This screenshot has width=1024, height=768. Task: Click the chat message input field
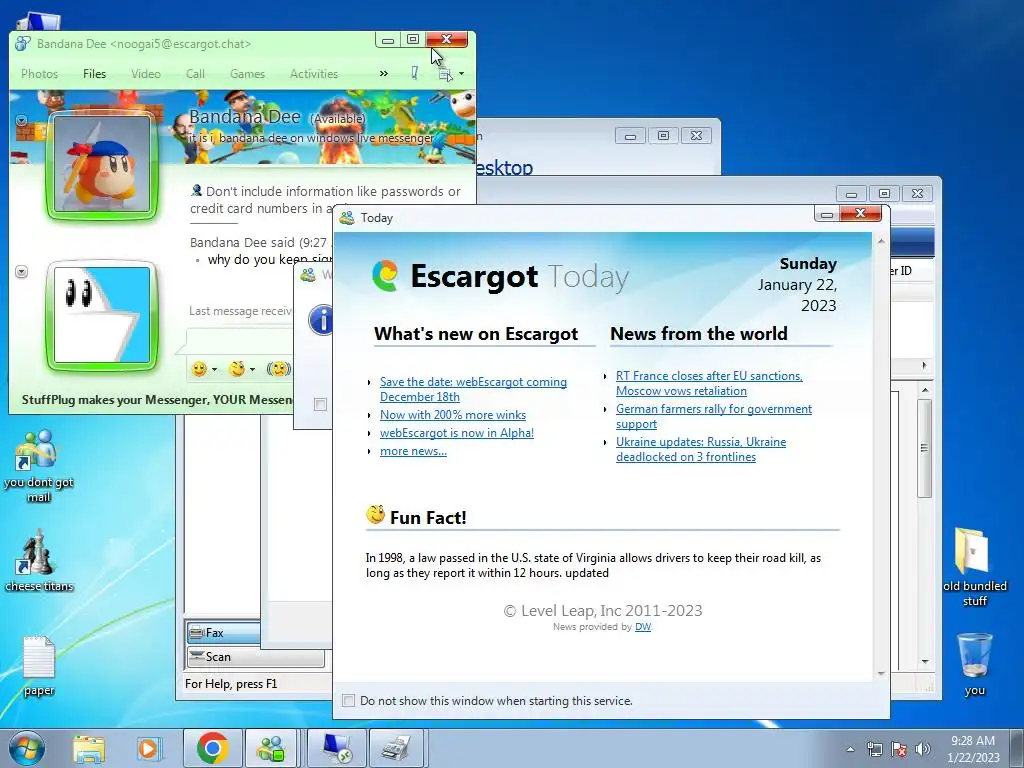pos(239,341)
